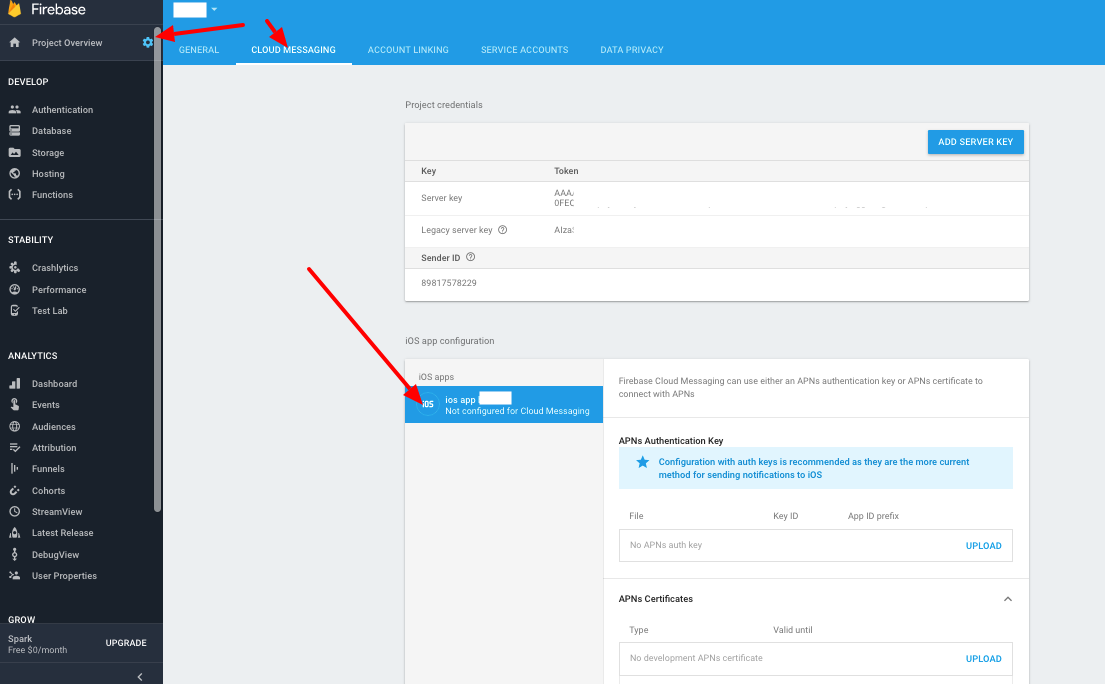
Task: Open the User Properties menu item
Action: pyautogui.click(x=64, y=576)
